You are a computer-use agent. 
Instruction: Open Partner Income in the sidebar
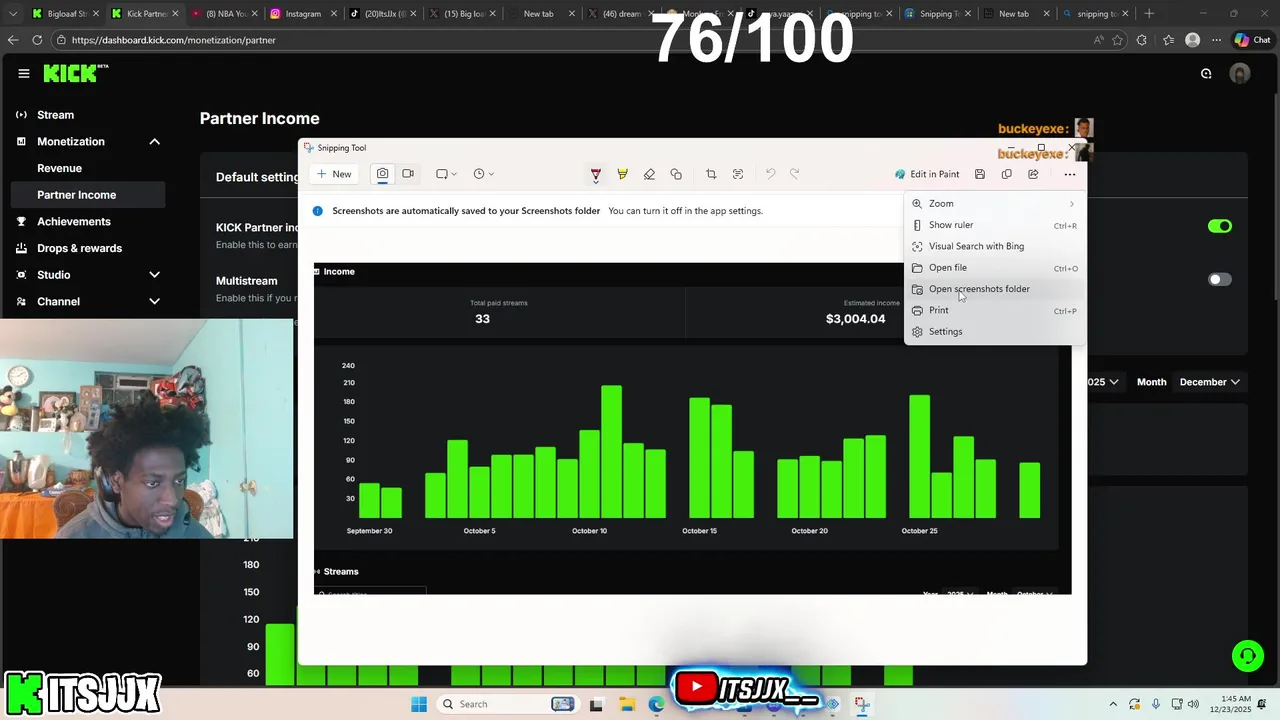(x=88, y=195)
